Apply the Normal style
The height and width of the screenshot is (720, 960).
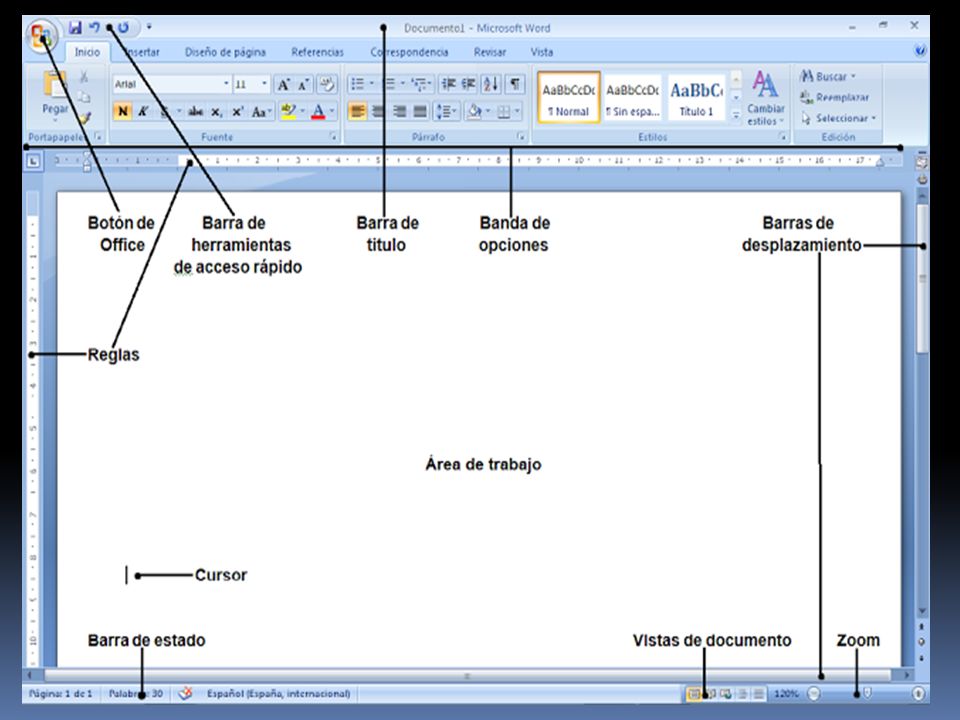coord(569,97)
